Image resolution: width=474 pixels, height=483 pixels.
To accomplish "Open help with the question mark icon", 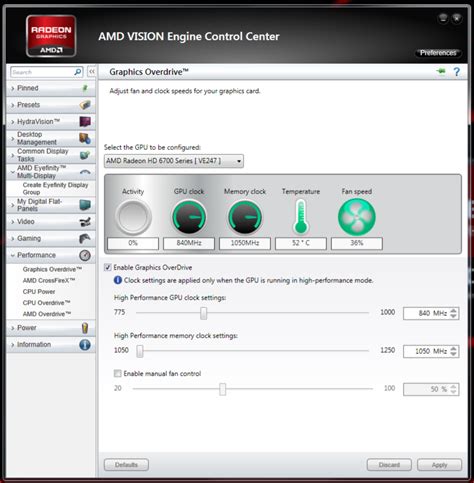I will (x=457, y=71).
